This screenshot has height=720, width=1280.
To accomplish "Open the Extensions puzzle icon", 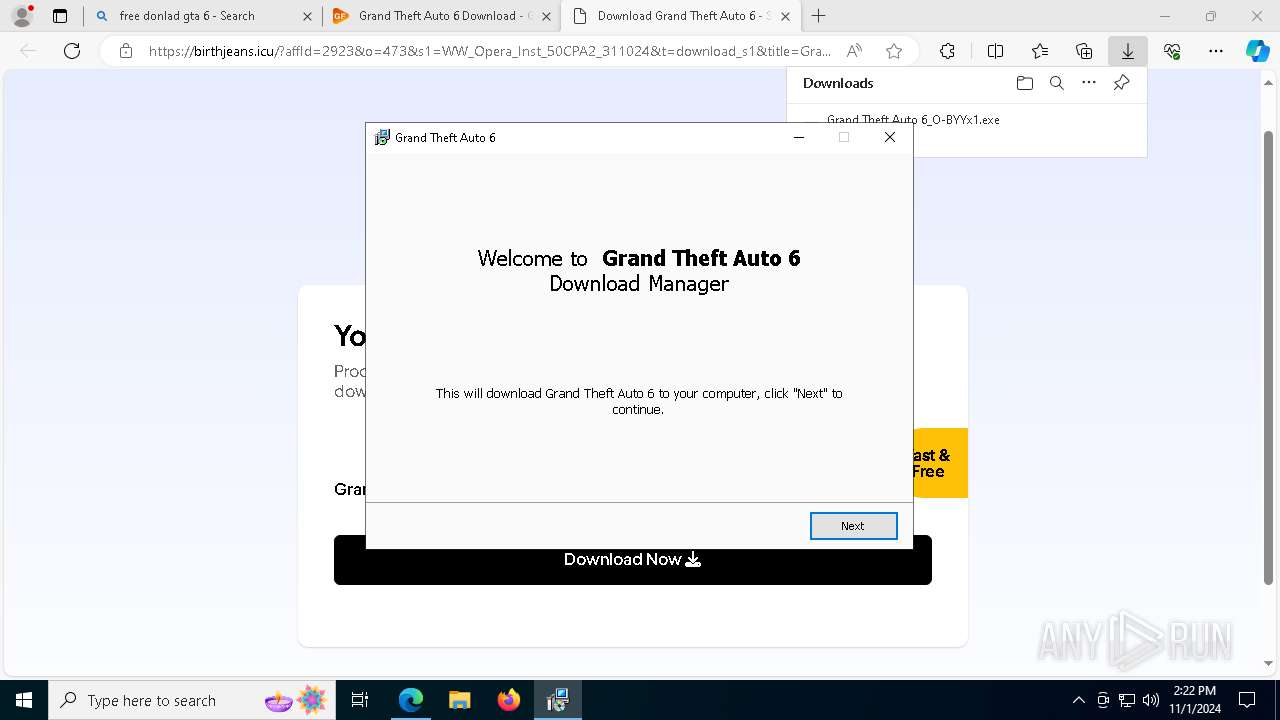I will tap(947, 51).
